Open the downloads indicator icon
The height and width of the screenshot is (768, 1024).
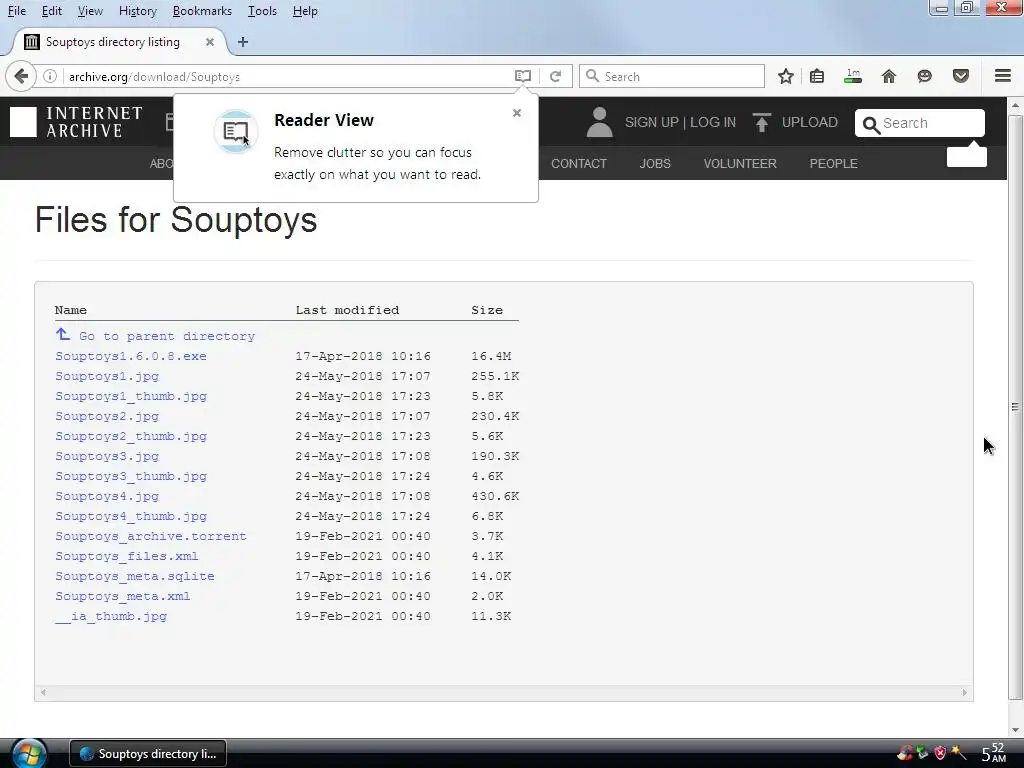(853, 76)
